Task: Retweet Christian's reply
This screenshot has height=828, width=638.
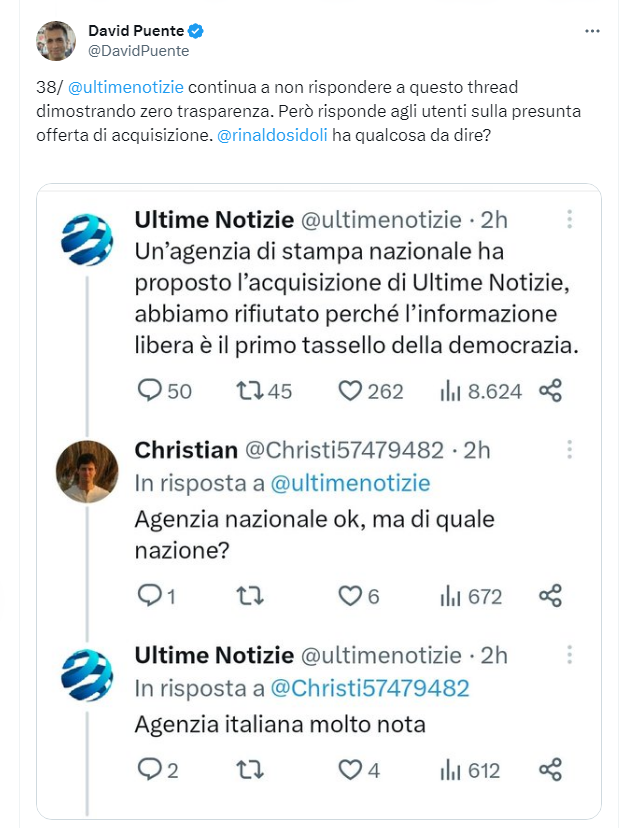Action: tap(247, 596)
